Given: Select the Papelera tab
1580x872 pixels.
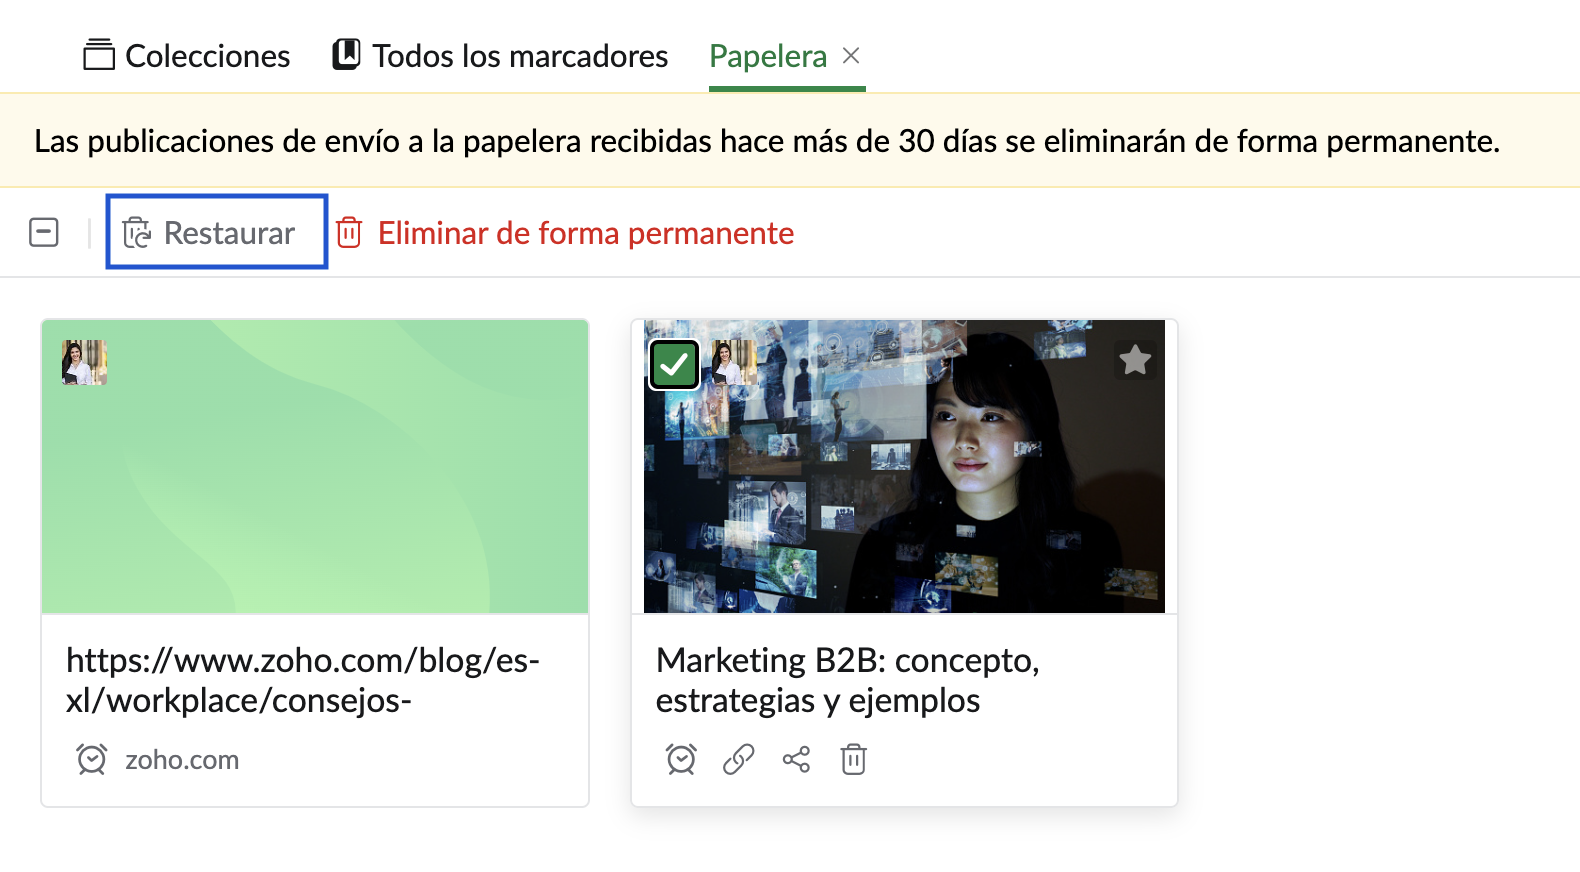Looking at the screenshot, I should coord(768,56).
